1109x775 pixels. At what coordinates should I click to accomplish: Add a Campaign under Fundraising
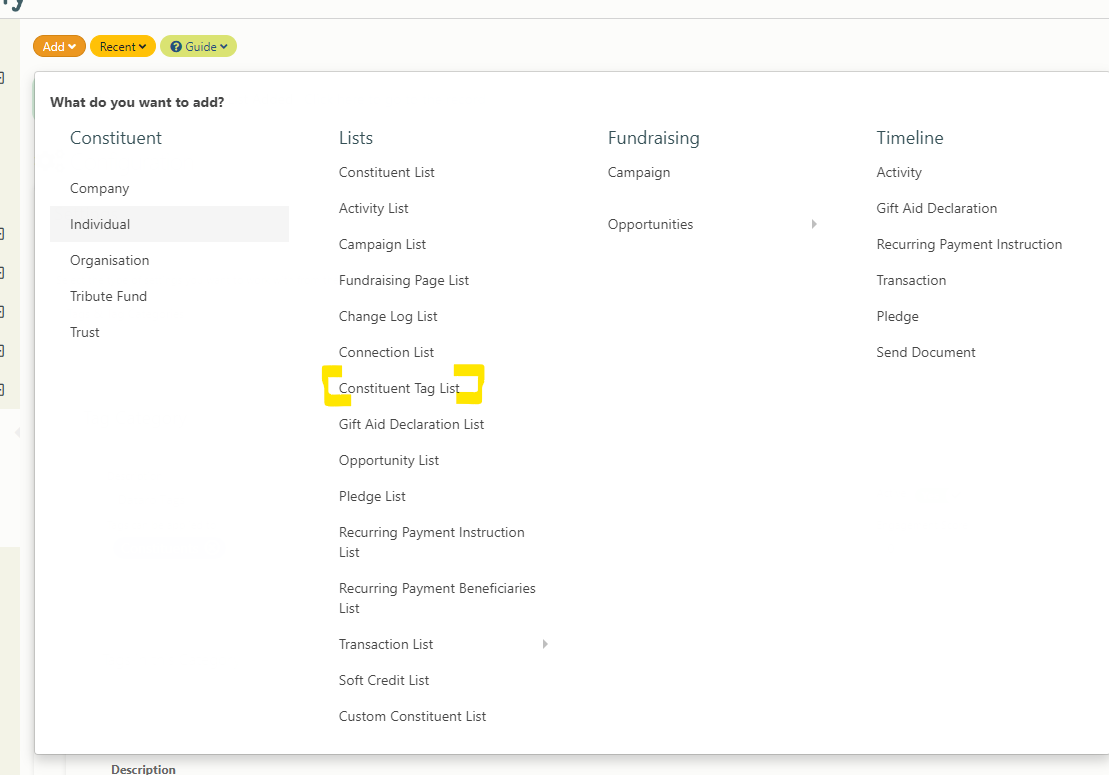639,173
